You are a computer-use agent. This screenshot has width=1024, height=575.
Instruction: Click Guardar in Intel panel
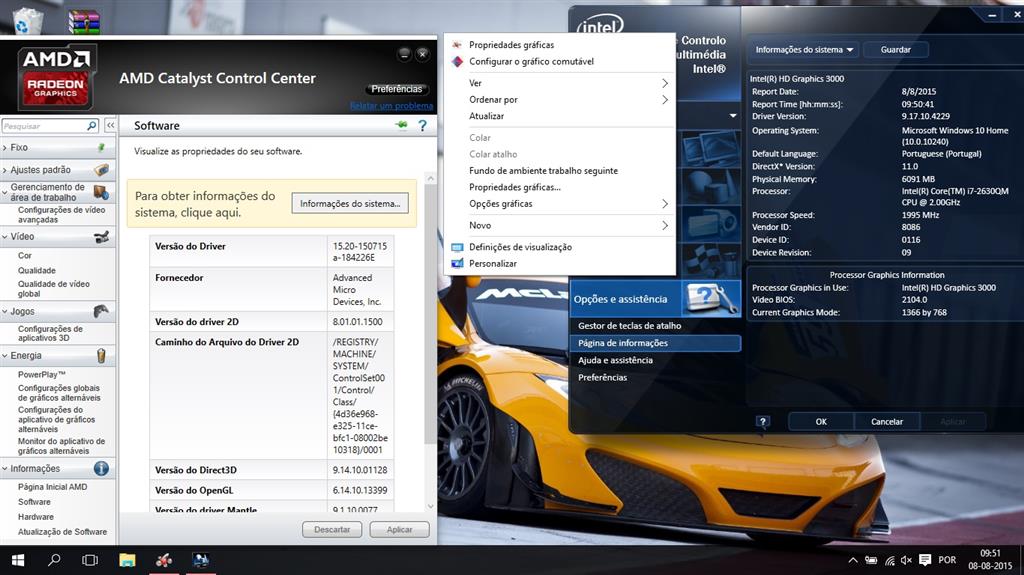tap(895, 50)
